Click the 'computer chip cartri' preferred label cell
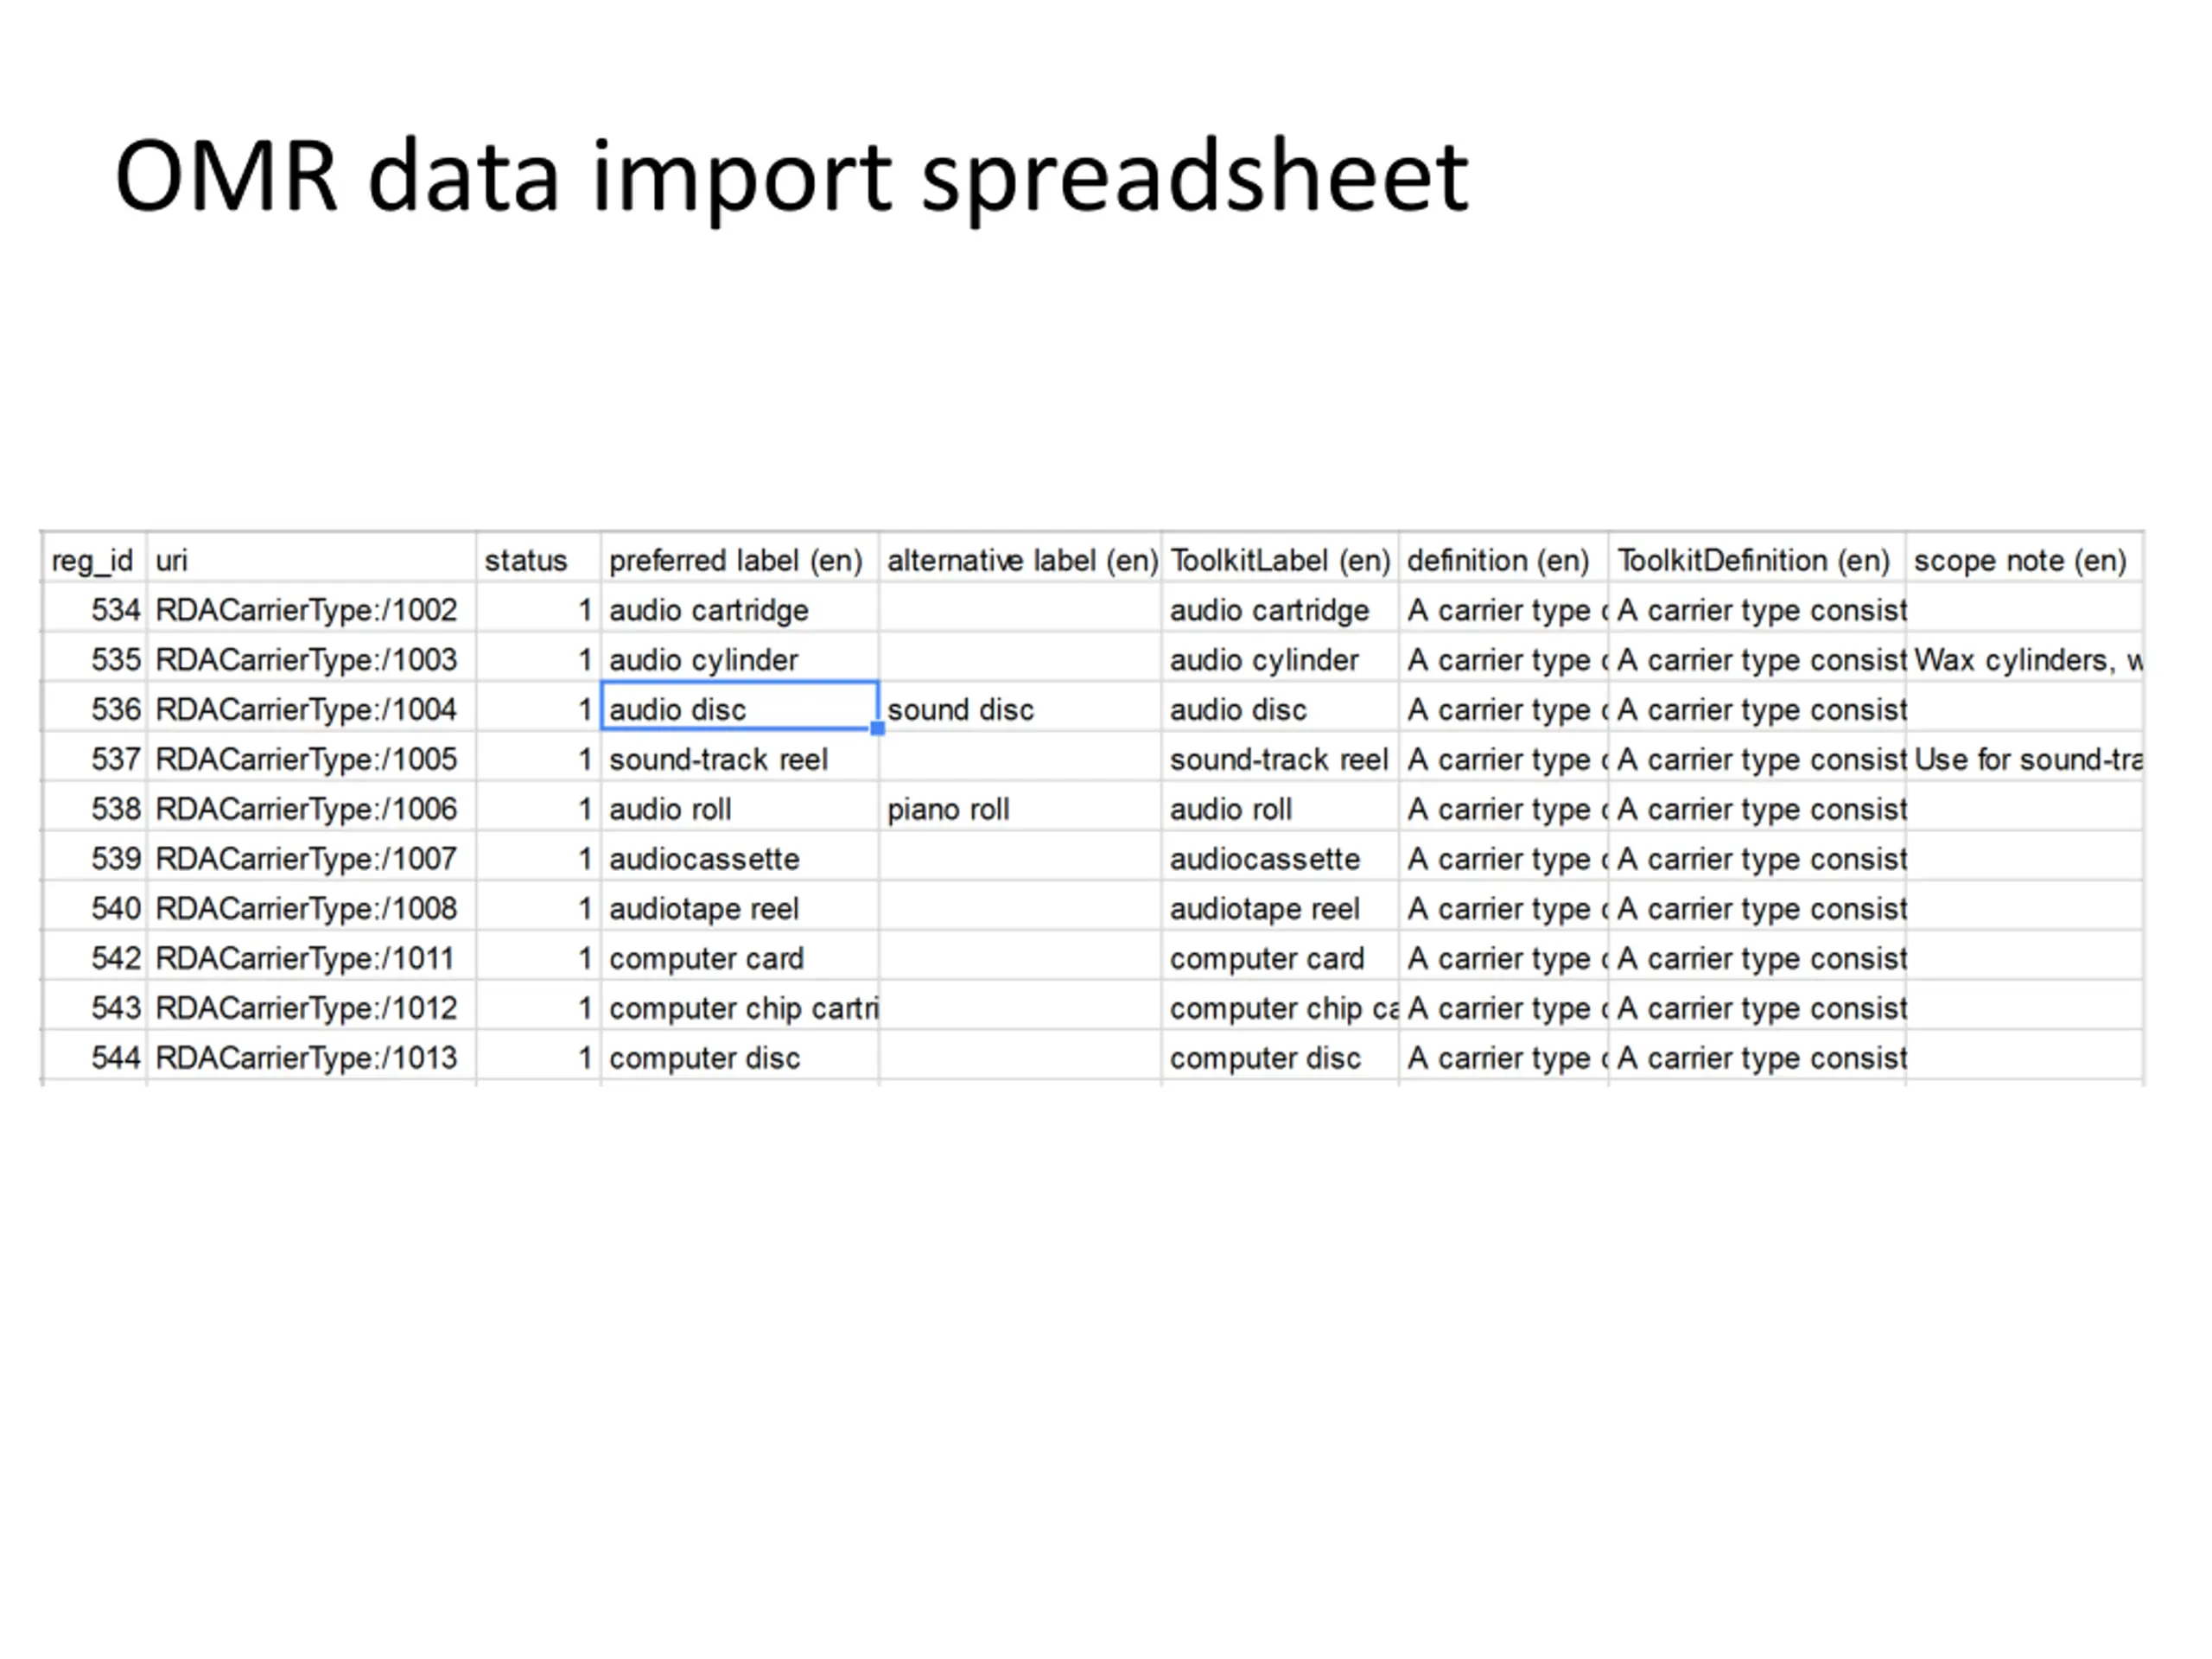This screenshot has height=1659, width=2212. tap(739, 1007)
